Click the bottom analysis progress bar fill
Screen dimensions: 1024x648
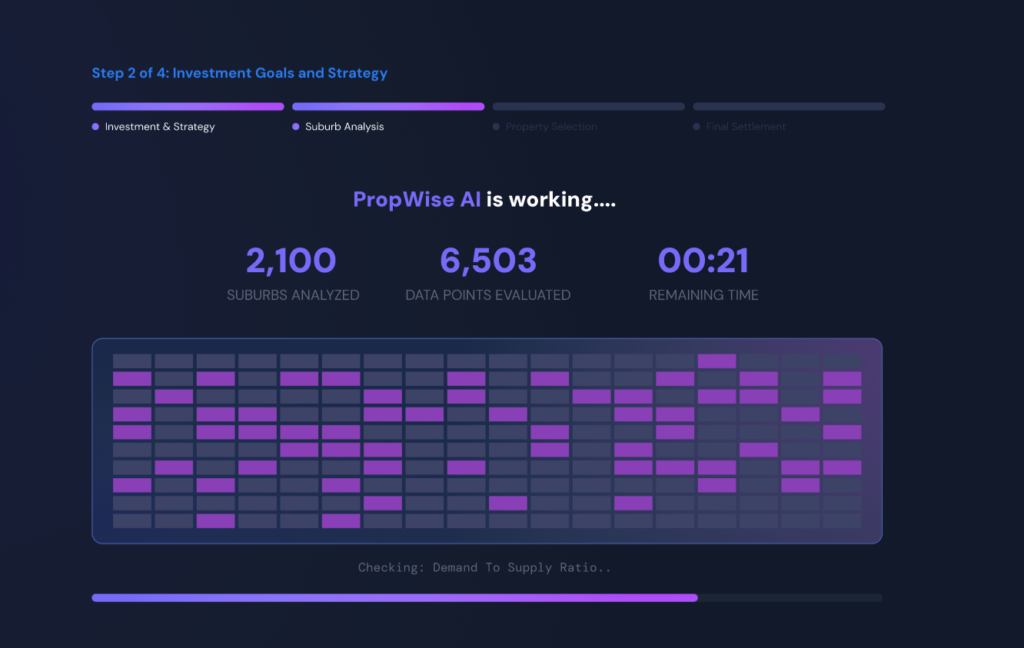pos(394,598)
